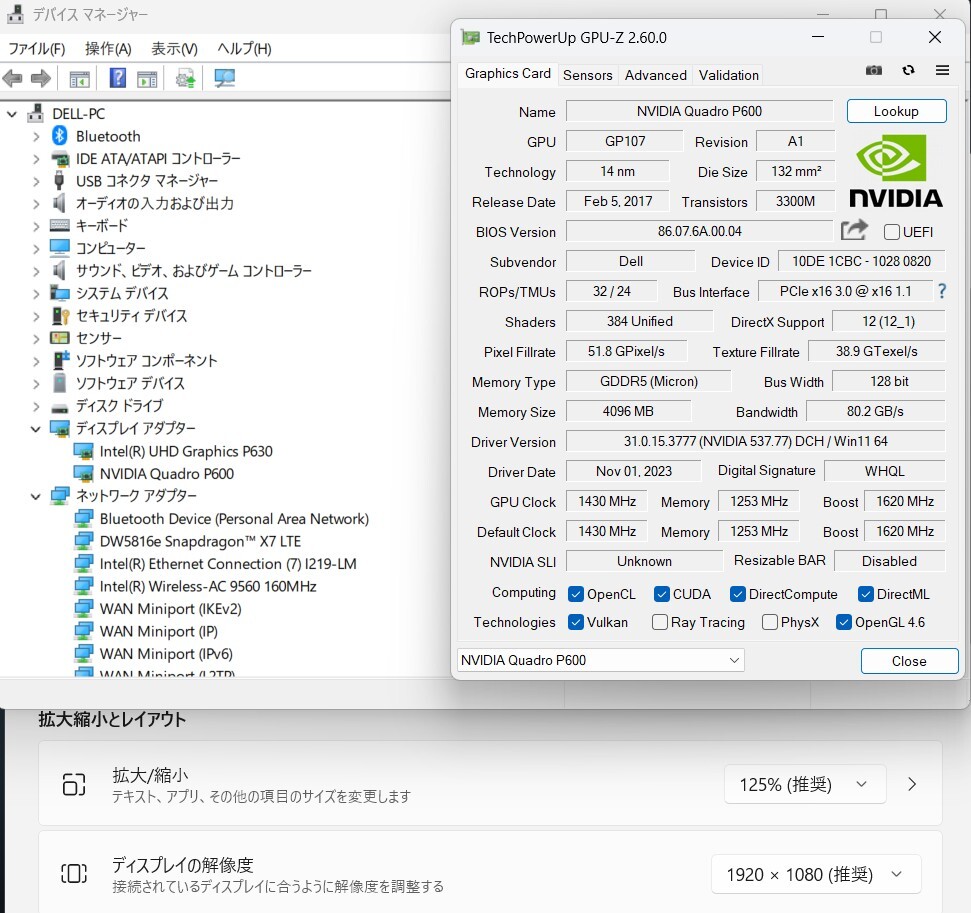Toggle the OpenCL checkbox
The width and height of the screenshot is (971, 913).
click(575, 595)
